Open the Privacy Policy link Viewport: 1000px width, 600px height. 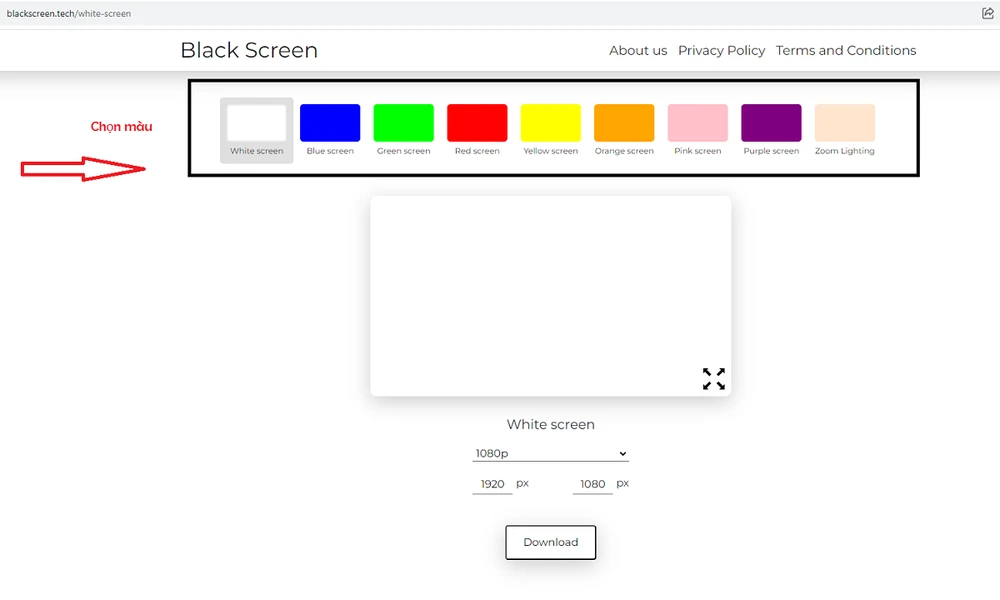721,50
